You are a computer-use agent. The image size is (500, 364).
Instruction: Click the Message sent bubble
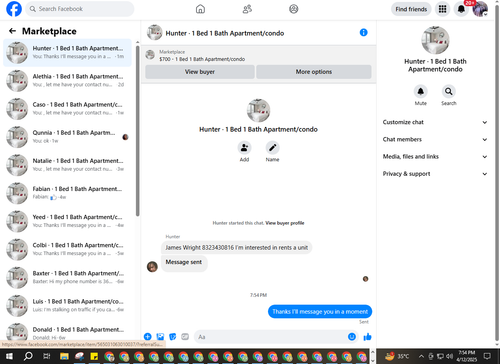tap(184, 262)
